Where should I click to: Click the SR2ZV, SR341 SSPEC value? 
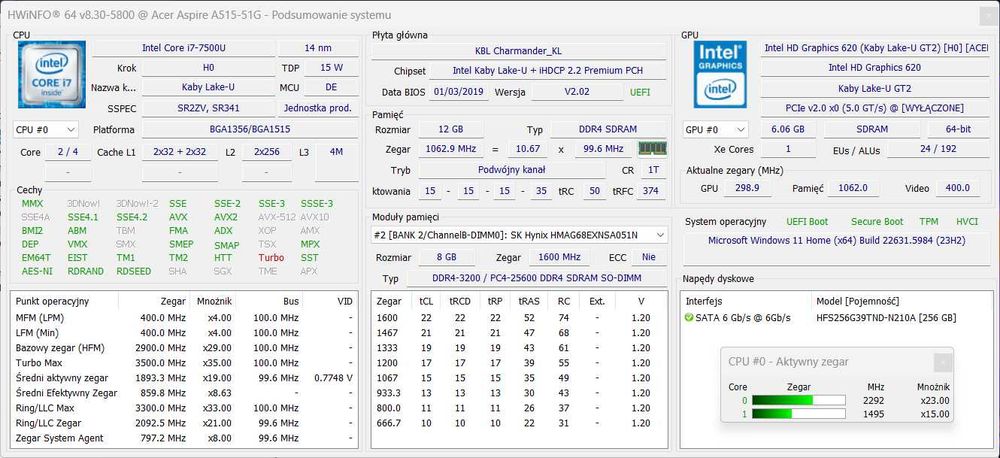208,108
